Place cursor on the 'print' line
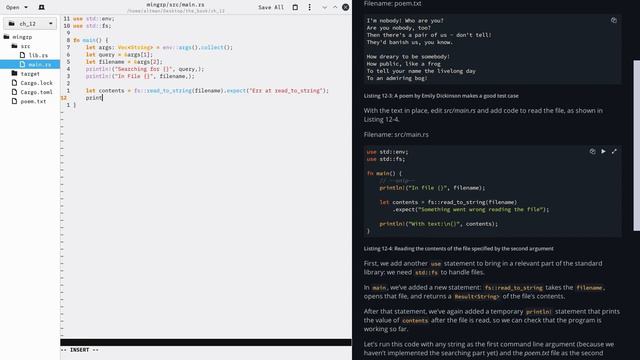The image size is (640, 360). click(94, 98)
